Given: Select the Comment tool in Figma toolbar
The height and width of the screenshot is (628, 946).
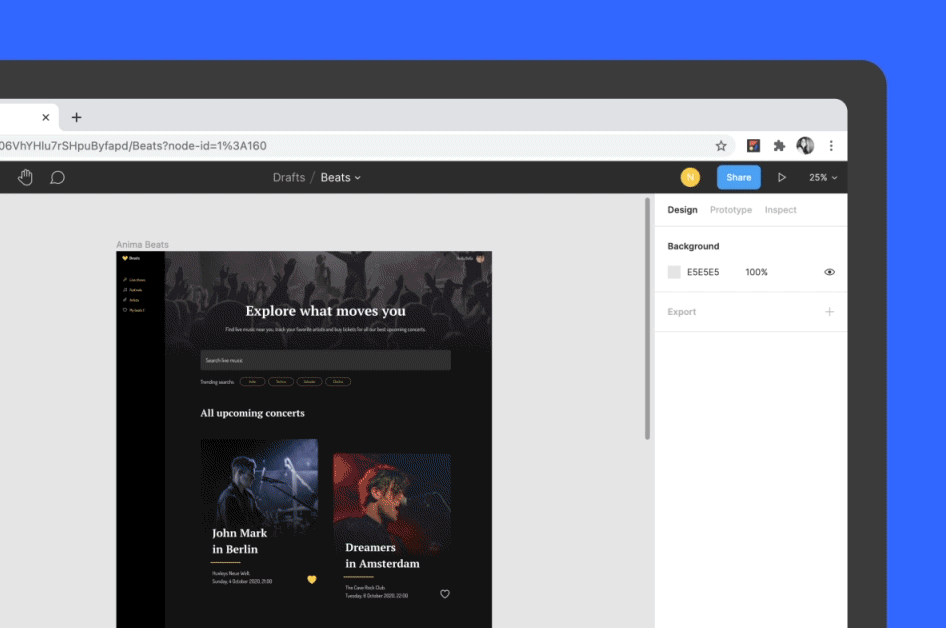Looking at the screenshot, I should click(x=57, y=177).
